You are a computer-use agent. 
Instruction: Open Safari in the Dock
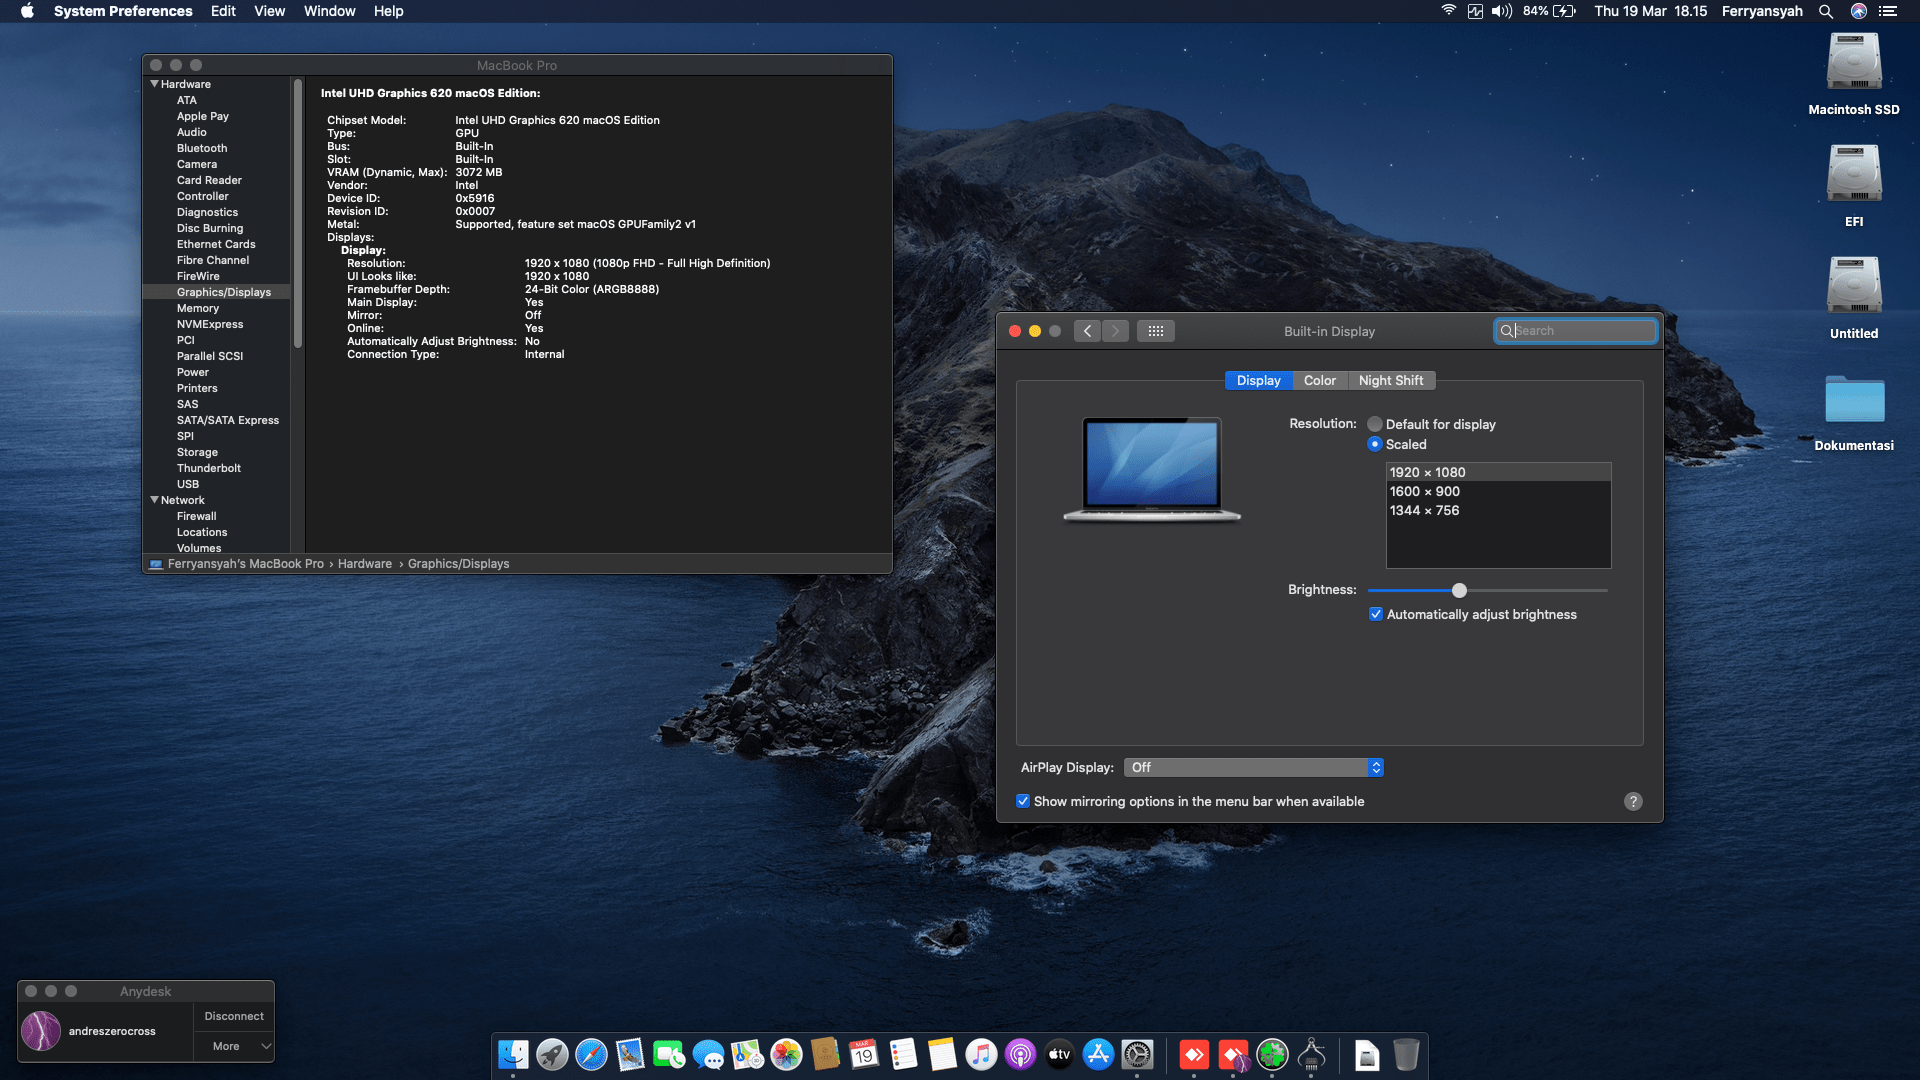pos(591,1054)
